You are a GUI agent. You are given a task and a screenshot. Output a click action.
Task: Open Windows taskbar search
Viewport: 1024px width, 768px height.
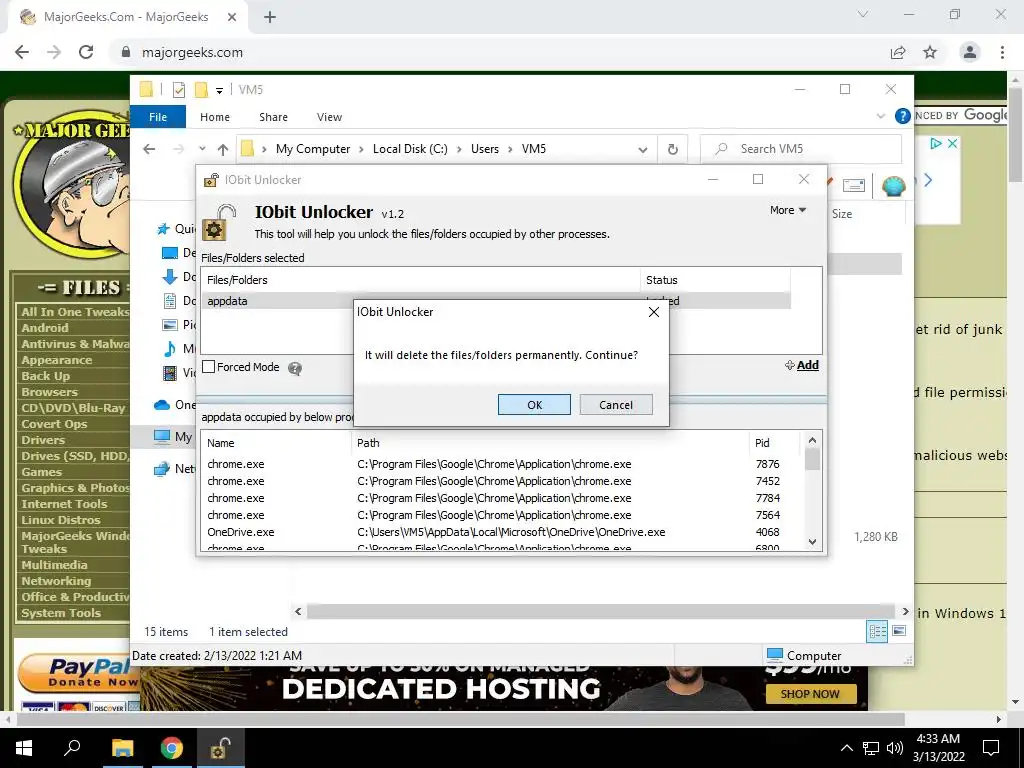click(x=72, y=748)
